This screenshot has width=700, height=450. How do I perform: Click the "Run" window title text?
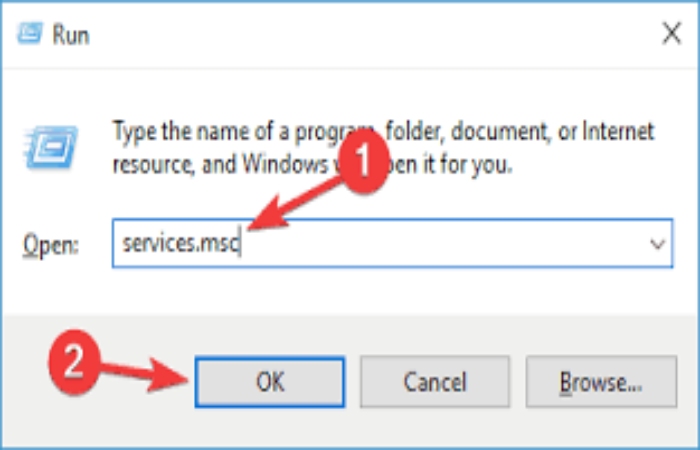(x=71, y=35)
